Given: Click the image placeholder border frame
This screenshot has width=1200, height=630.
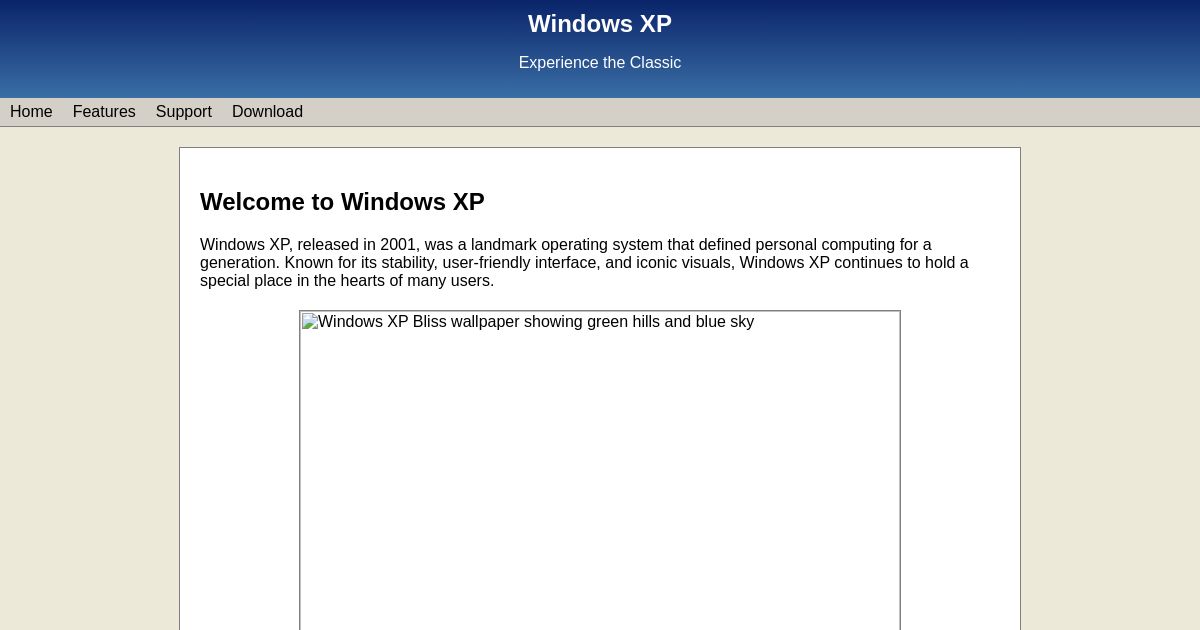Looking at the screenshot, I should (x=301, y=470).
